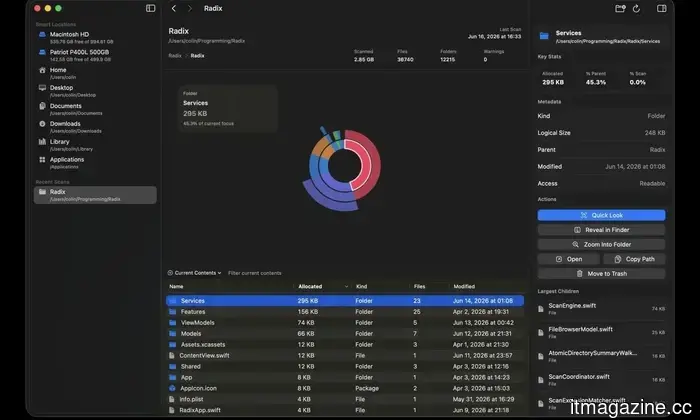Viewport: 700px width, 420px height.
Task: Toggle the left sidebar panel icon
Action: [150, 8]
